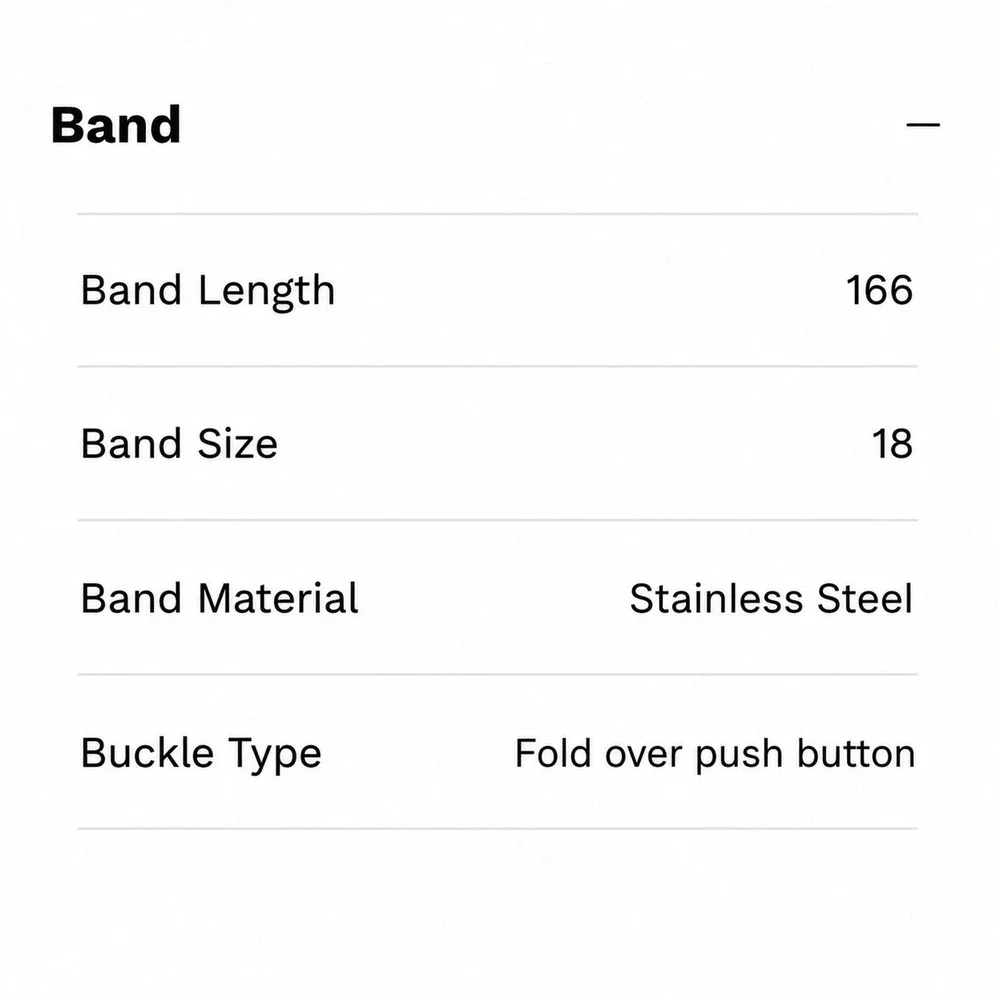Click the Fold over push button value
Image resolution: width=1000 pixels, height=1000 pixels.
point(715,754)
